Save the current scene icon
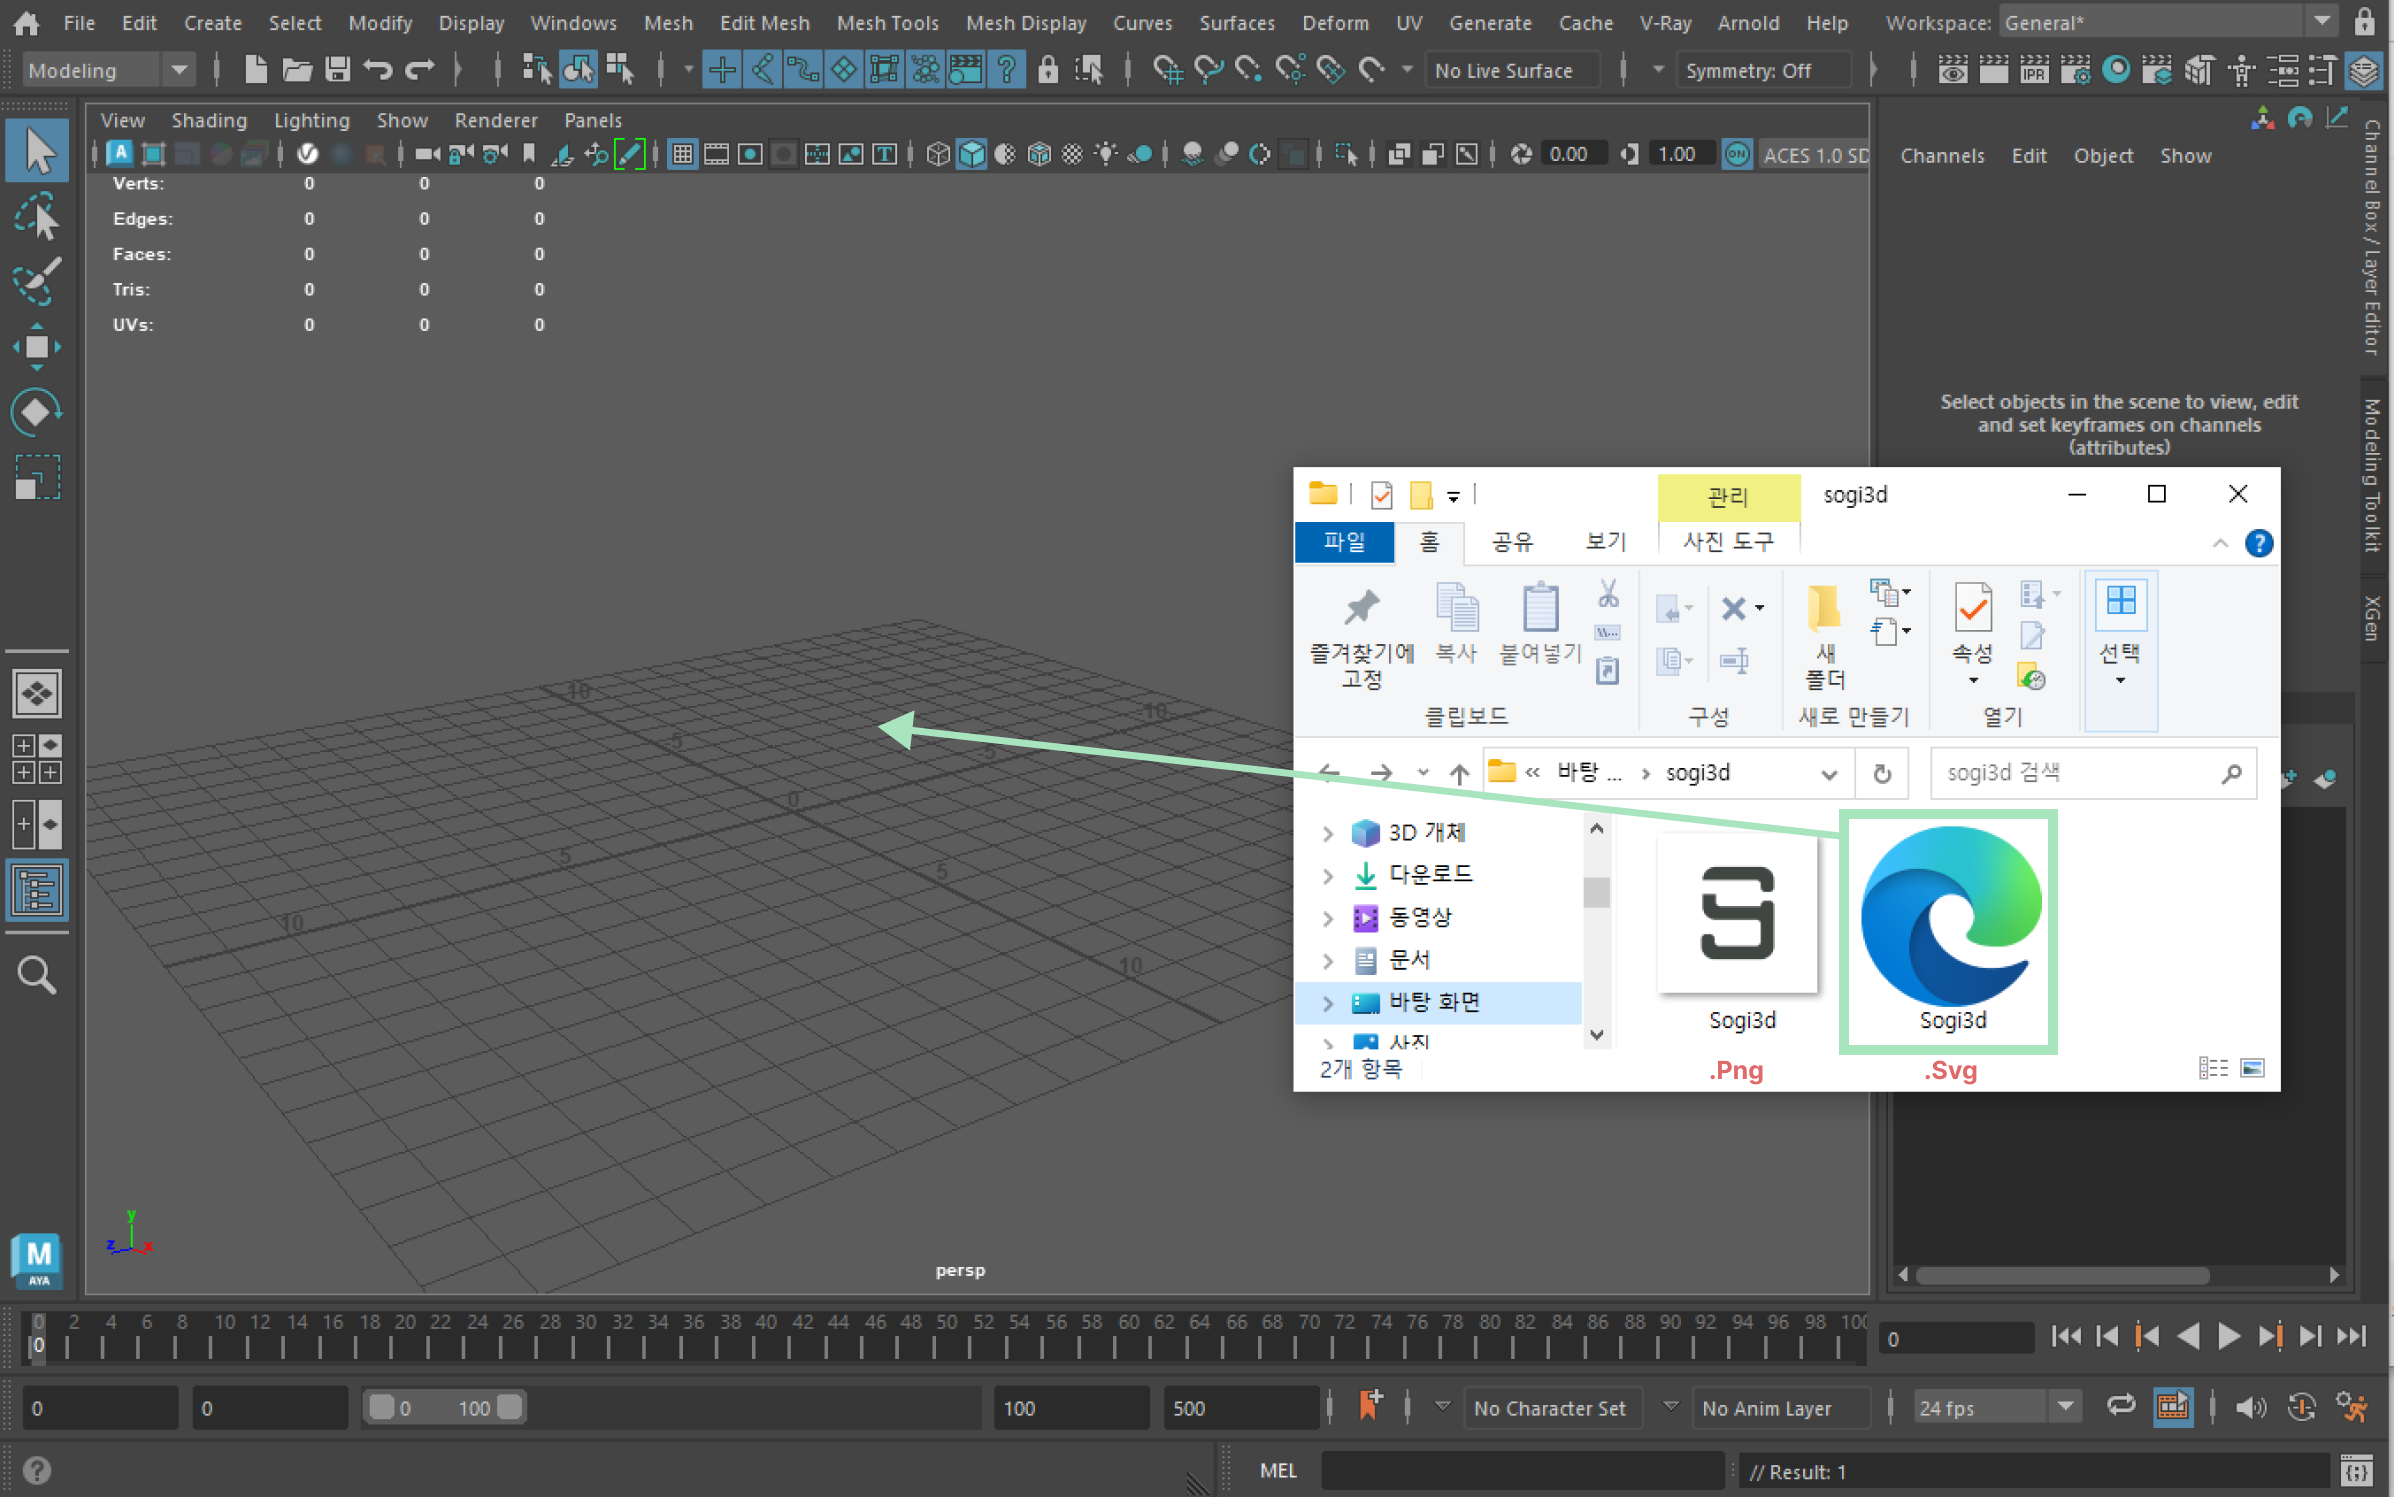 click(x=337, y=70)
